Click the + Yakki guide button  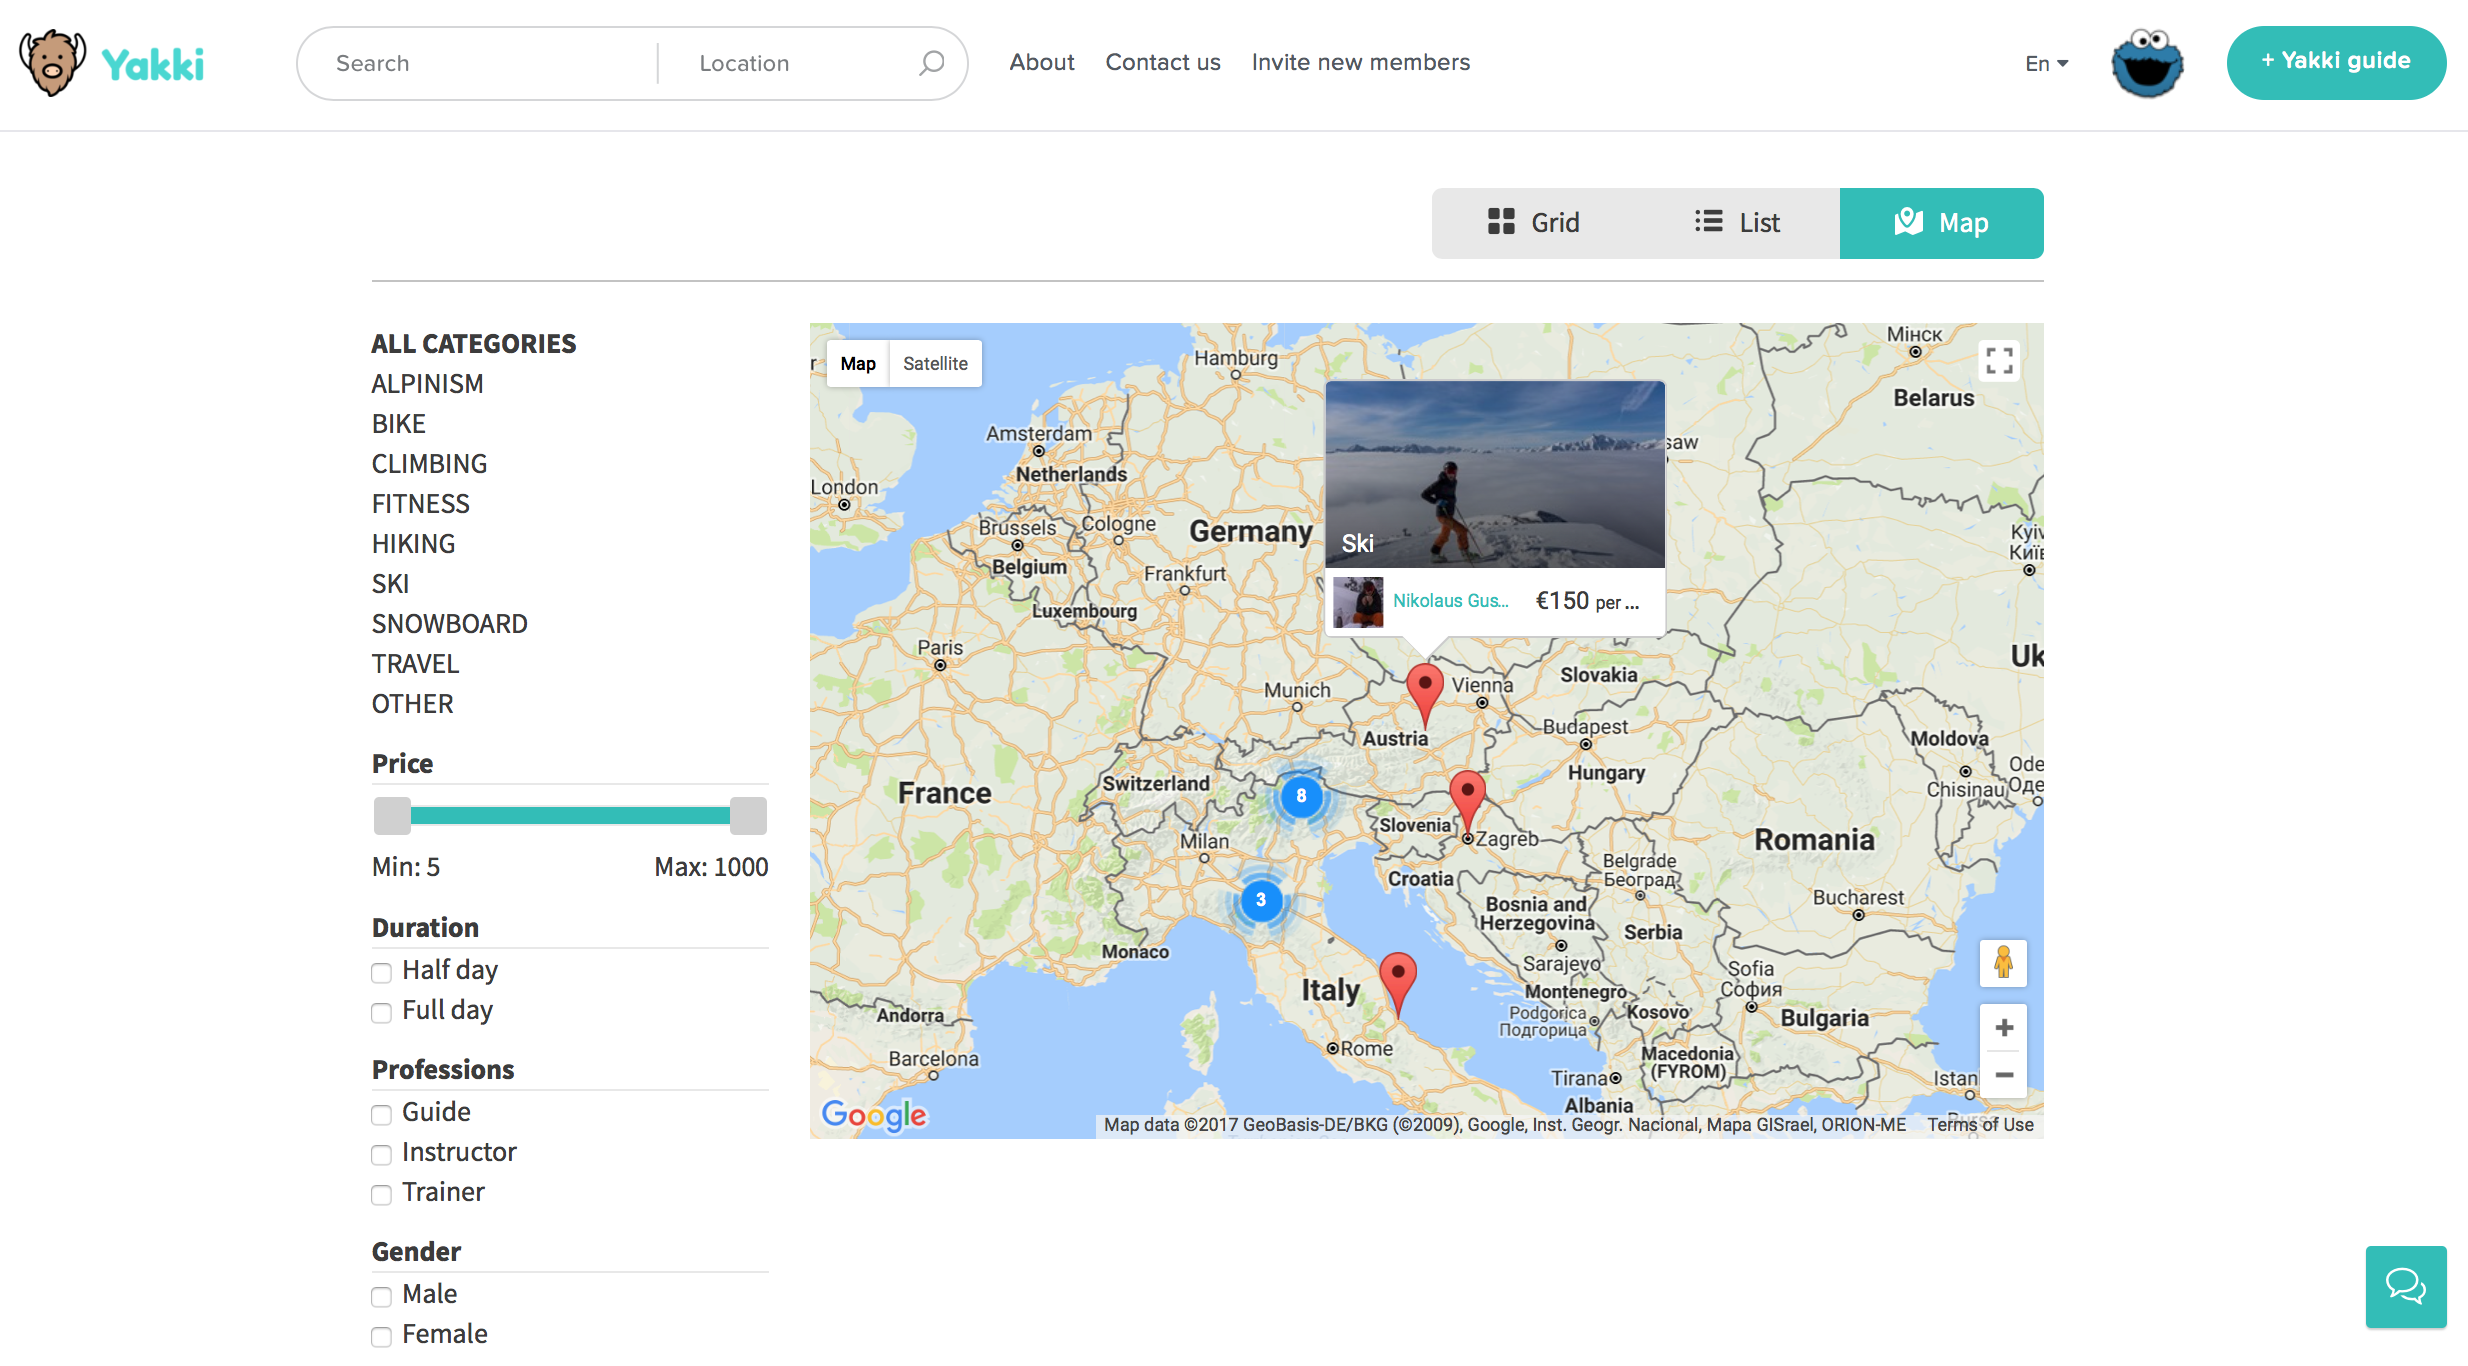click(x=2336, y=61)
